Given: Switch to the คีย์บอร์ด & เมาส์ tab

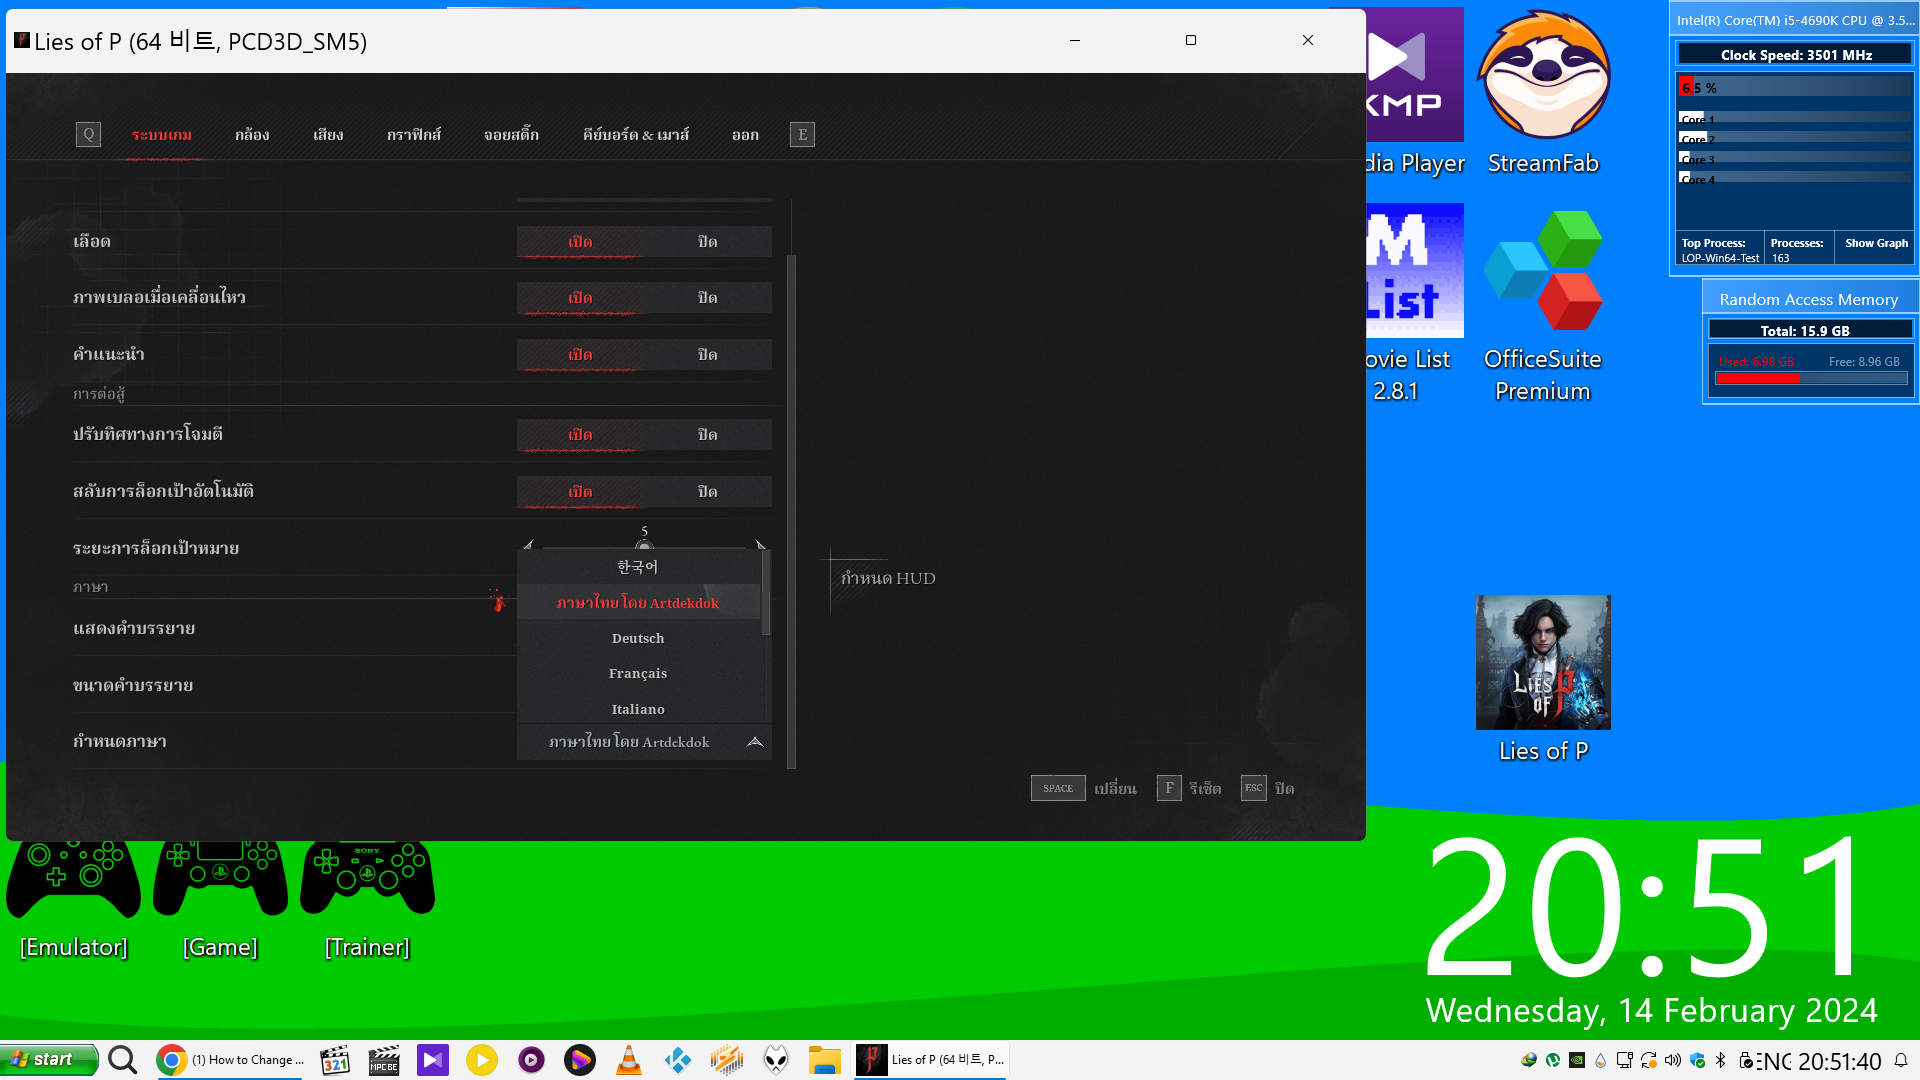Looking at the screenshot, I should point(636,135).
